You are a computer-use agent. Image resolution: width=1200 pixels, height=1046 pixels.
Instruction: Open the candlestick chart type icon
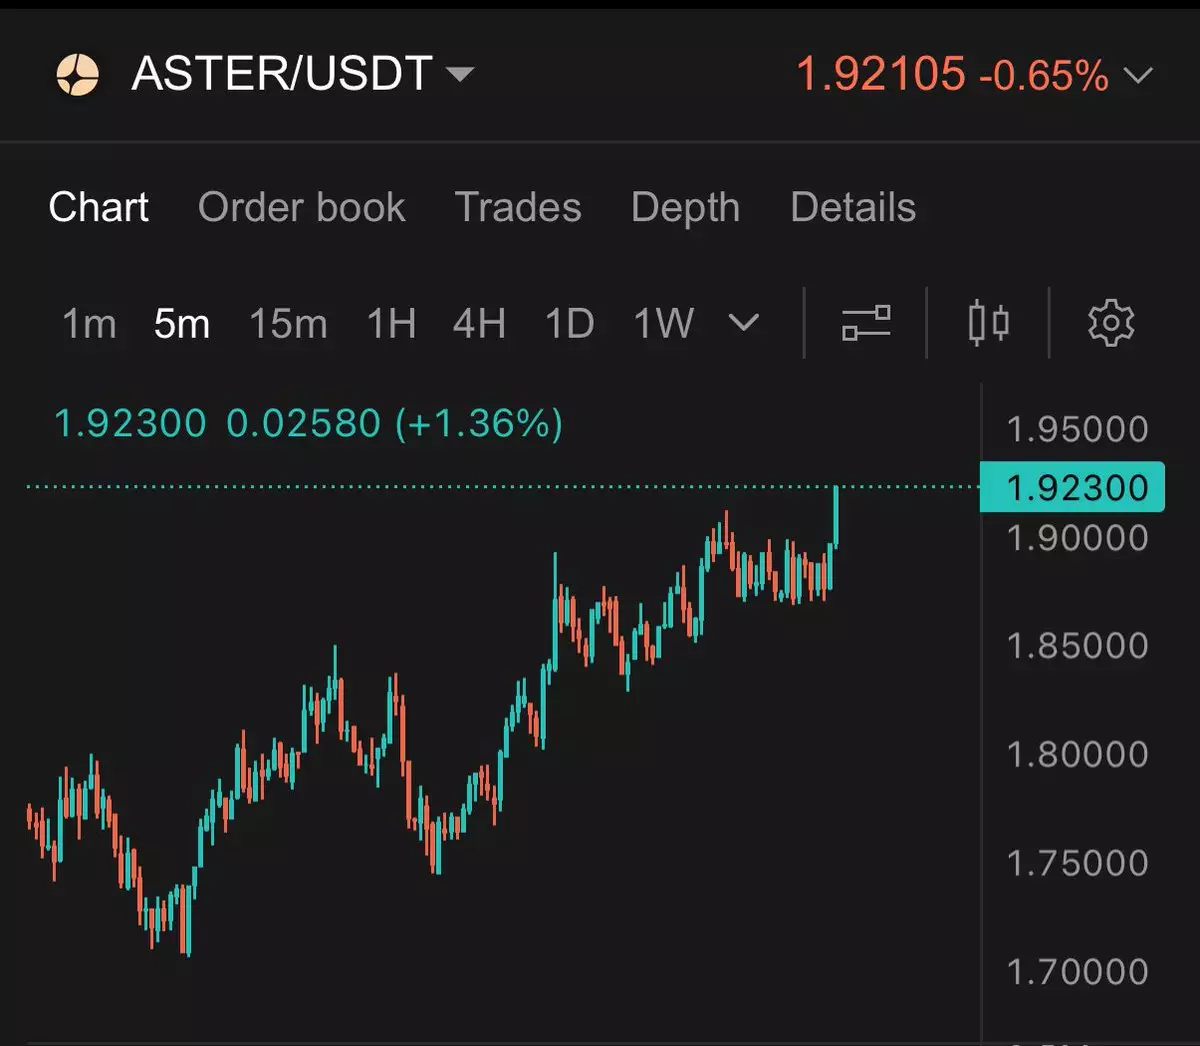point(988,323)
